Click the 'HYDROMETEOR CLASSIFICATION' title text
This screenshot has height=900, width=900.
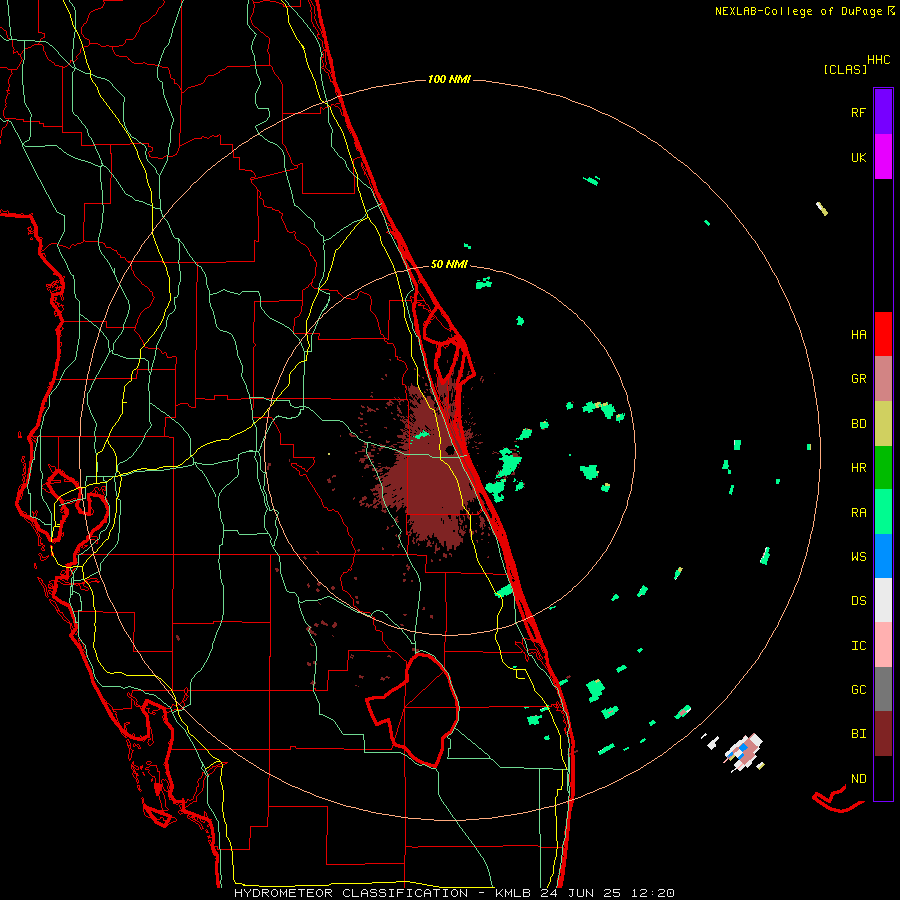pos(351,893)
